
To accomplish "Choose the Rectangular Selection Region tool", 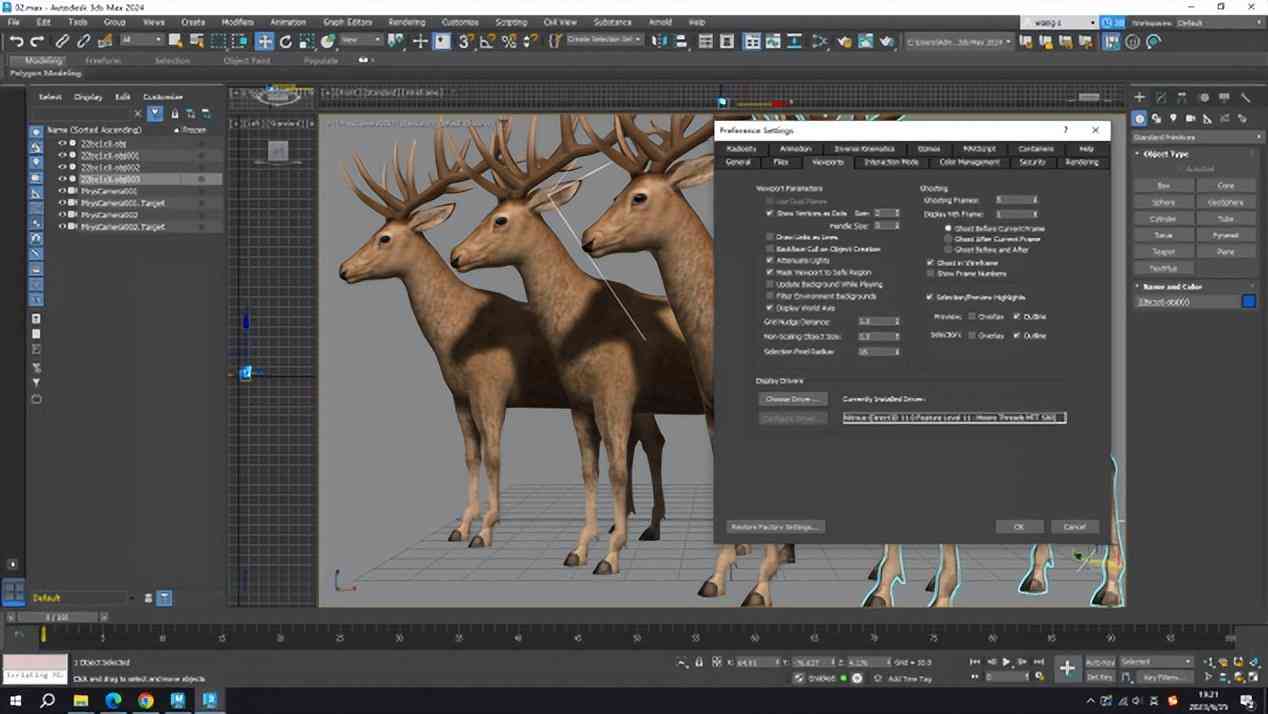I will [x=218, y=41].
